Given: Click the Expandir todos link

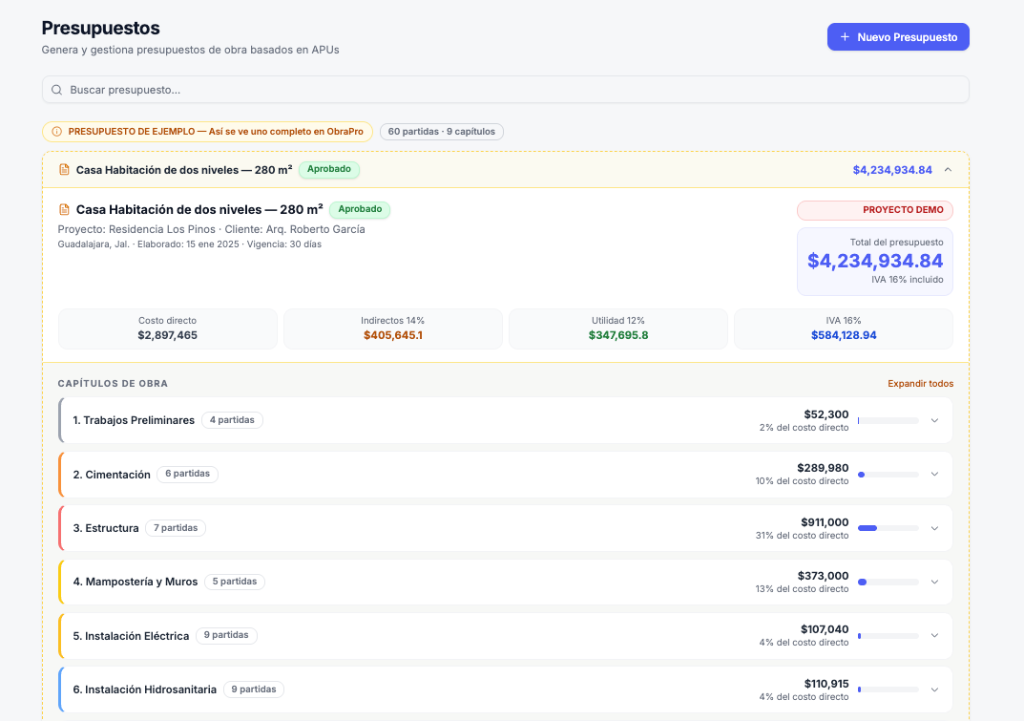Looking at the screenshot, I should (x=920, y=383).
